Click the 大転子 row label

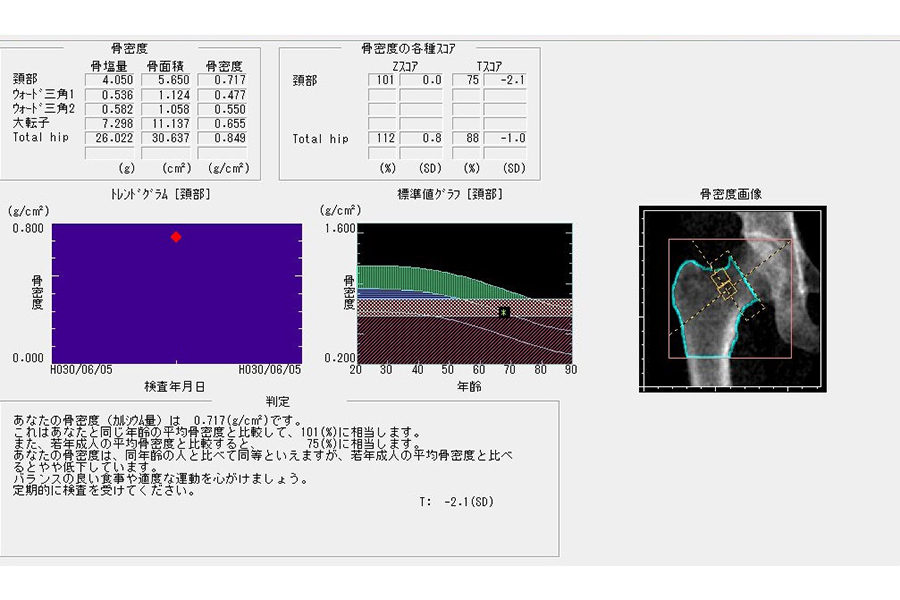tap(31, 123)
